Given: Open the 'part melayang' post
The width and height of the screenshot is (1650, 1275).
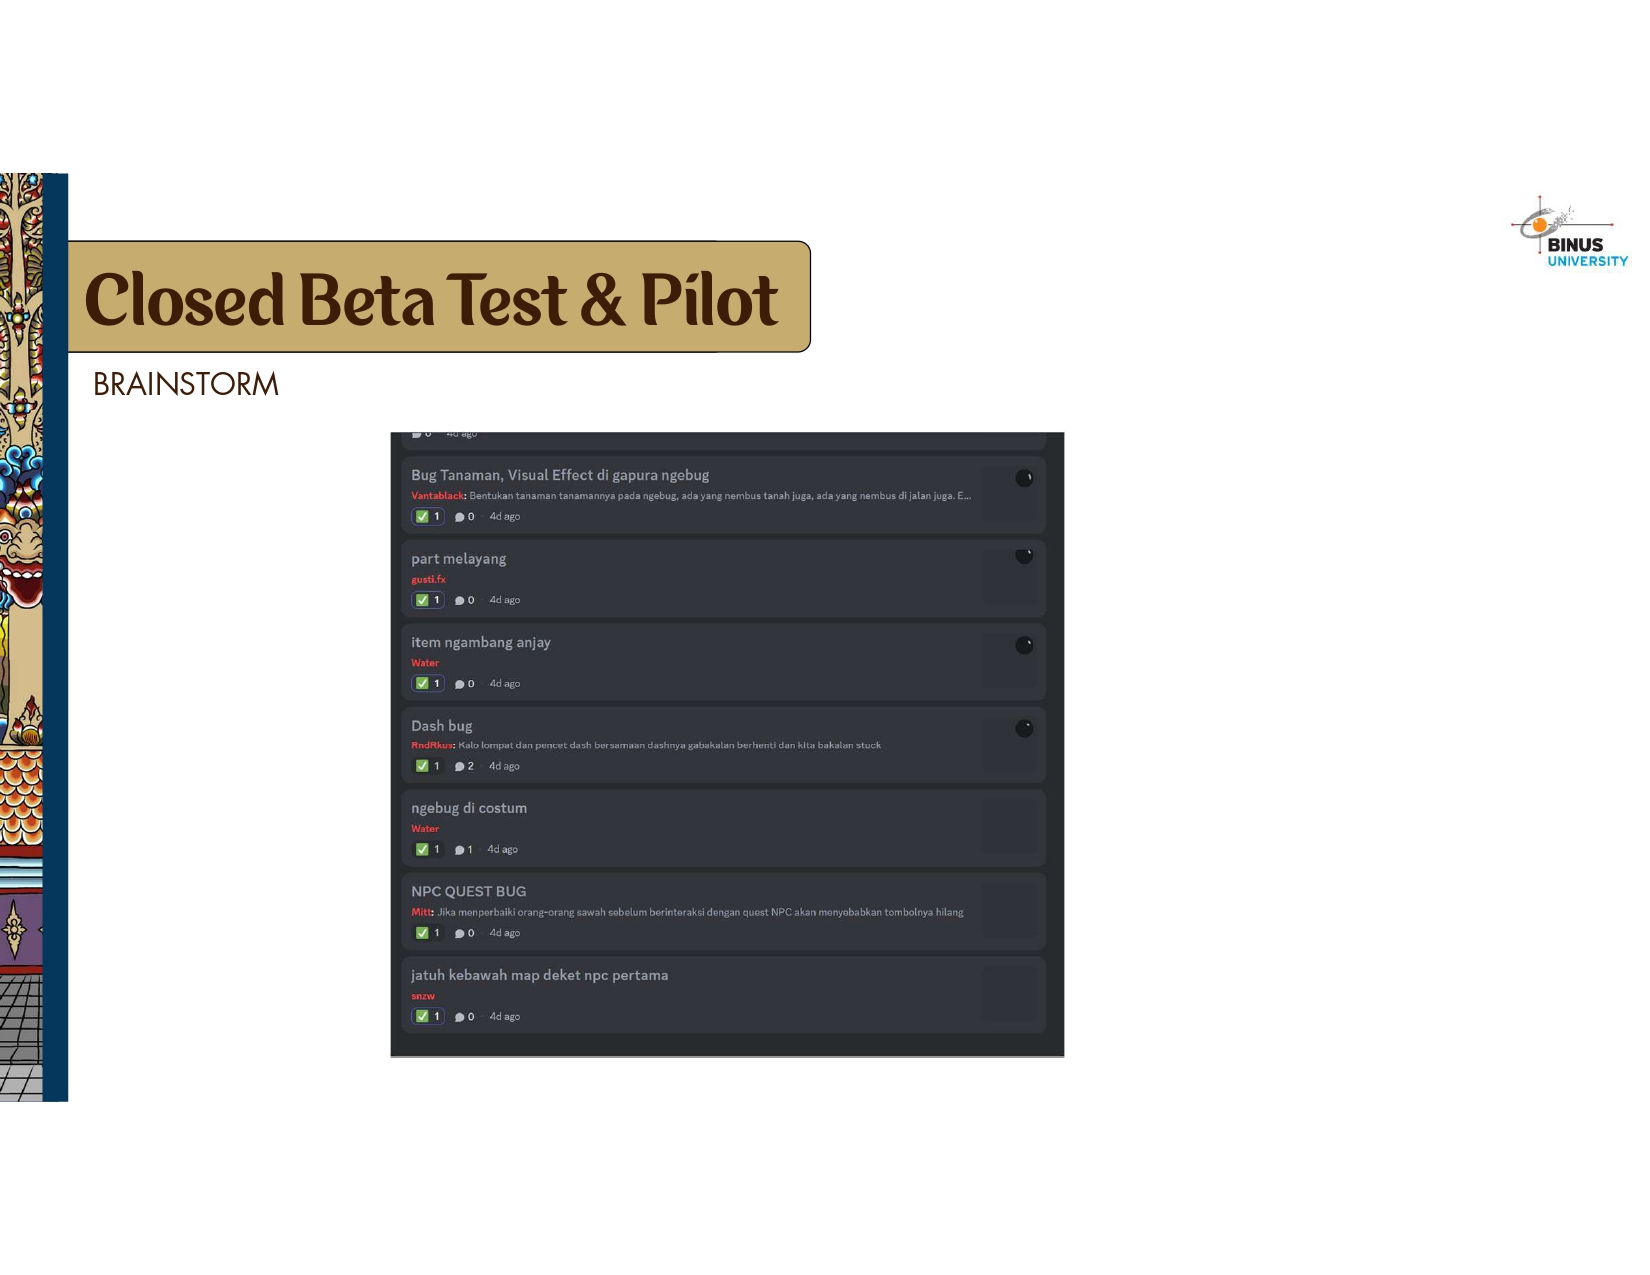Looking at the screenshot, I should pos(459,559).
